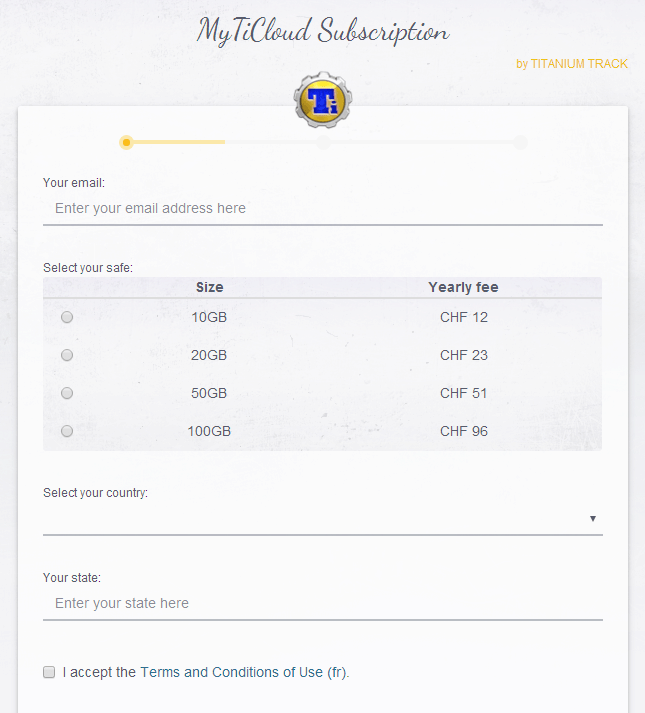Viewport: 645px width, 713px height.
Task: Expand the Select your country list
Action: pyautogui.click(x=323, y=519)
